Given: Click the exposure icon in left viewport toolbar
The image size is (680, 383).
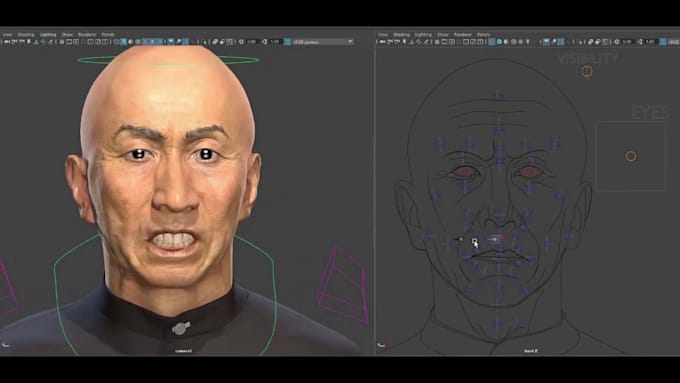Looking at the screenshot, I should pos(242,42).
